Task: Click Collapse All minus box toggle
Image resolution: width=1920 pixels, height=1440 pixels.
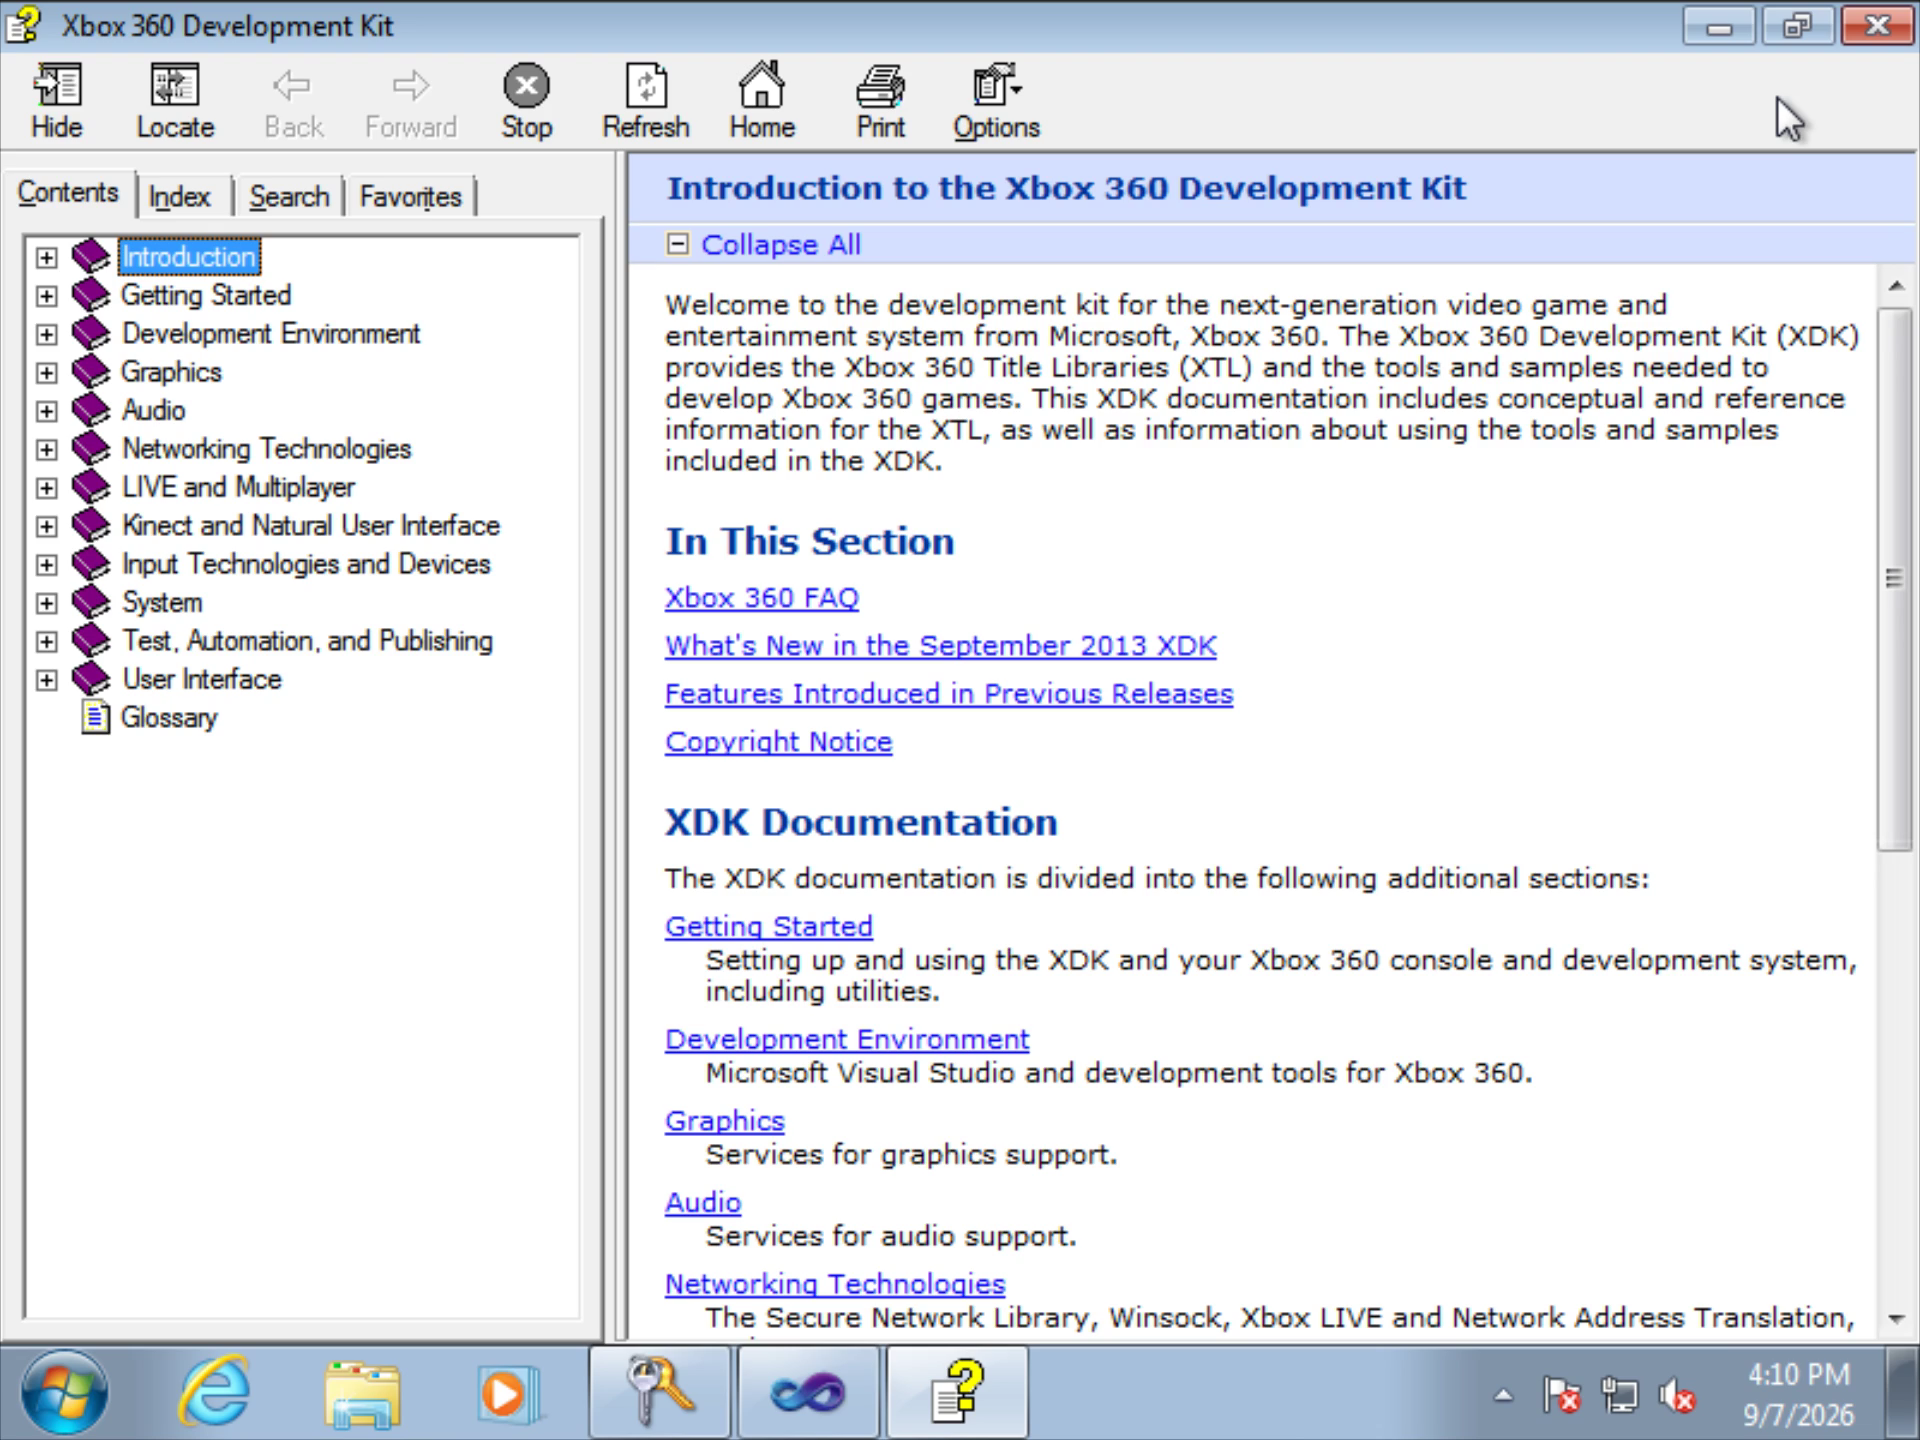Action: 678,244
